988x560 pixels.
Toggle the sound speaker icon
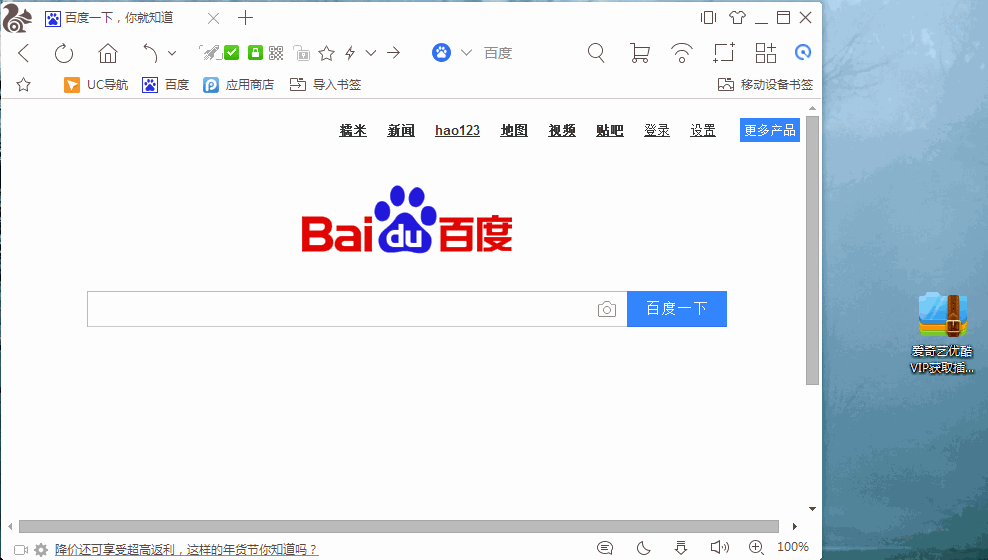[x=720, y=547]
